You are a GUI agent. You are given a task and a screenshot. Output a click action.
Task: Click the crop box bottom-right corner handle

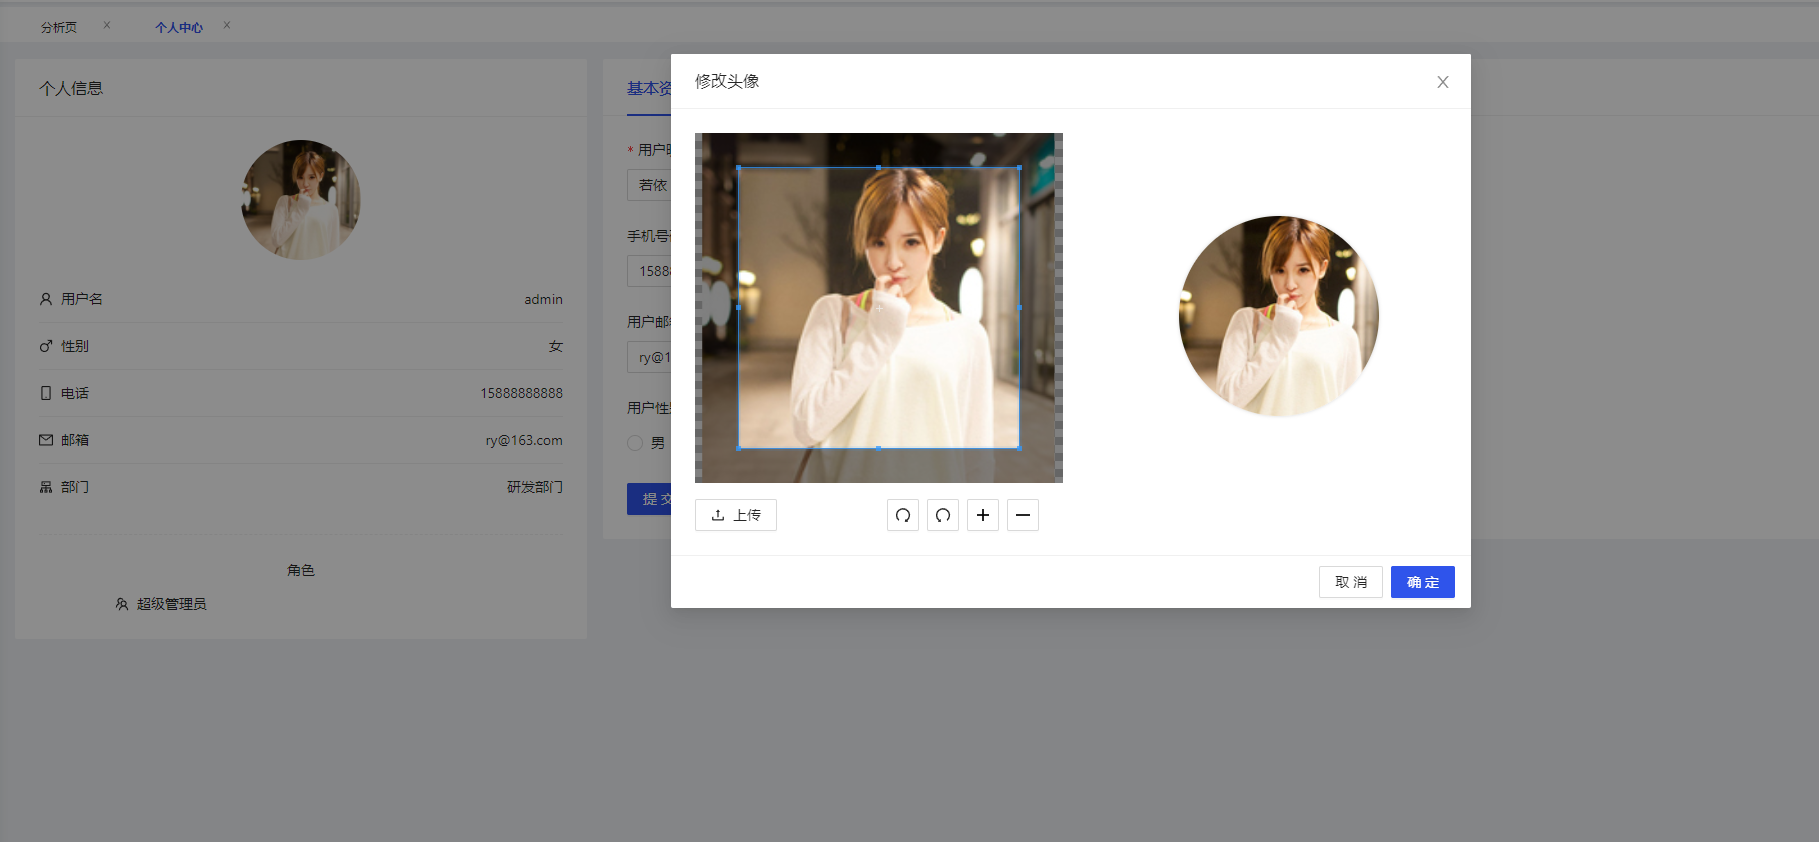(1019, 448)
